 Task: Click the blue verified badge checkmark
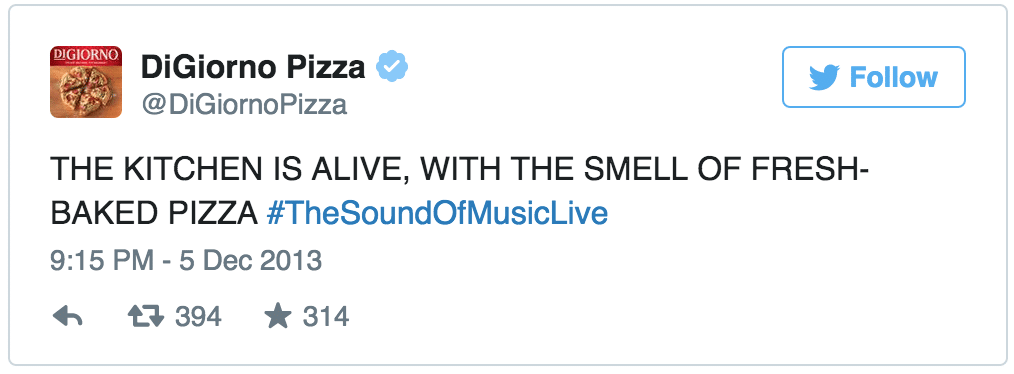(x=392, y=66)
